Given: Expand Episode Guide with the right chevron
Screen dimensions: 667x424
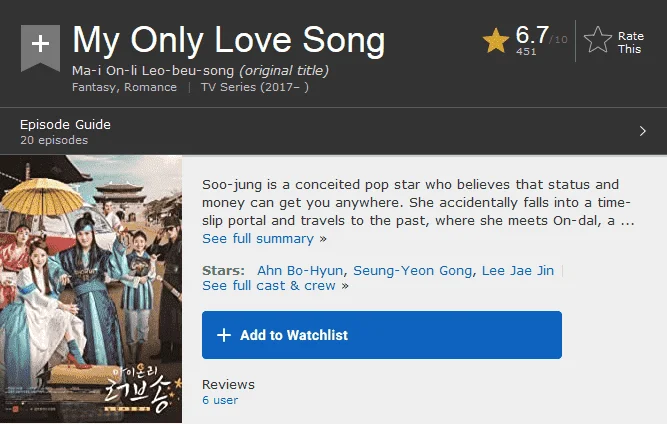Looking at the screenshot, I should 643,131.
